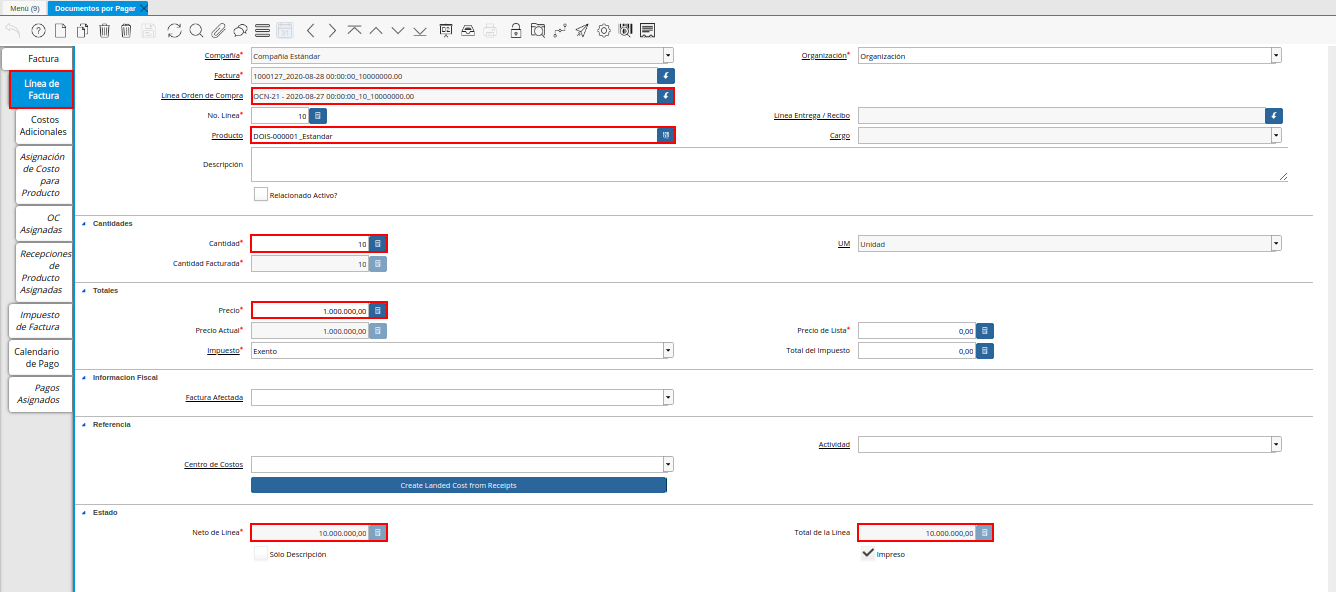Screen dimensions: 1336x592
Task: Switch to the Factura tab
Action: click(37, 59)
